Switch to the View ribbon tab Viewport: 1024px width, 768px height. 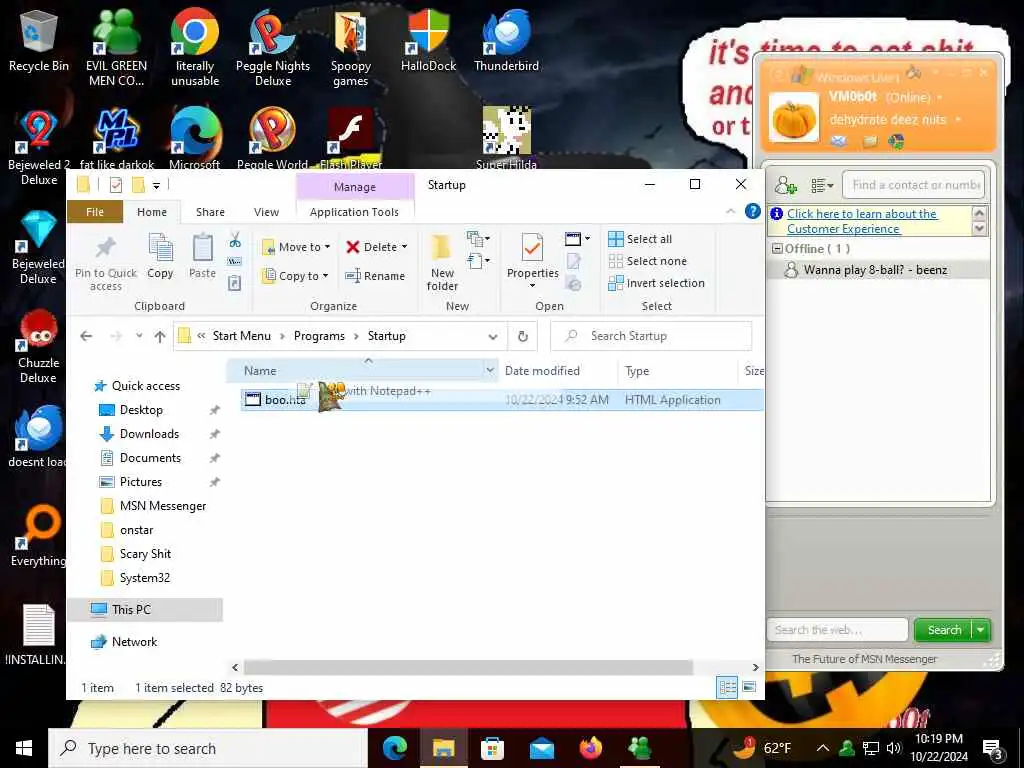266,212
